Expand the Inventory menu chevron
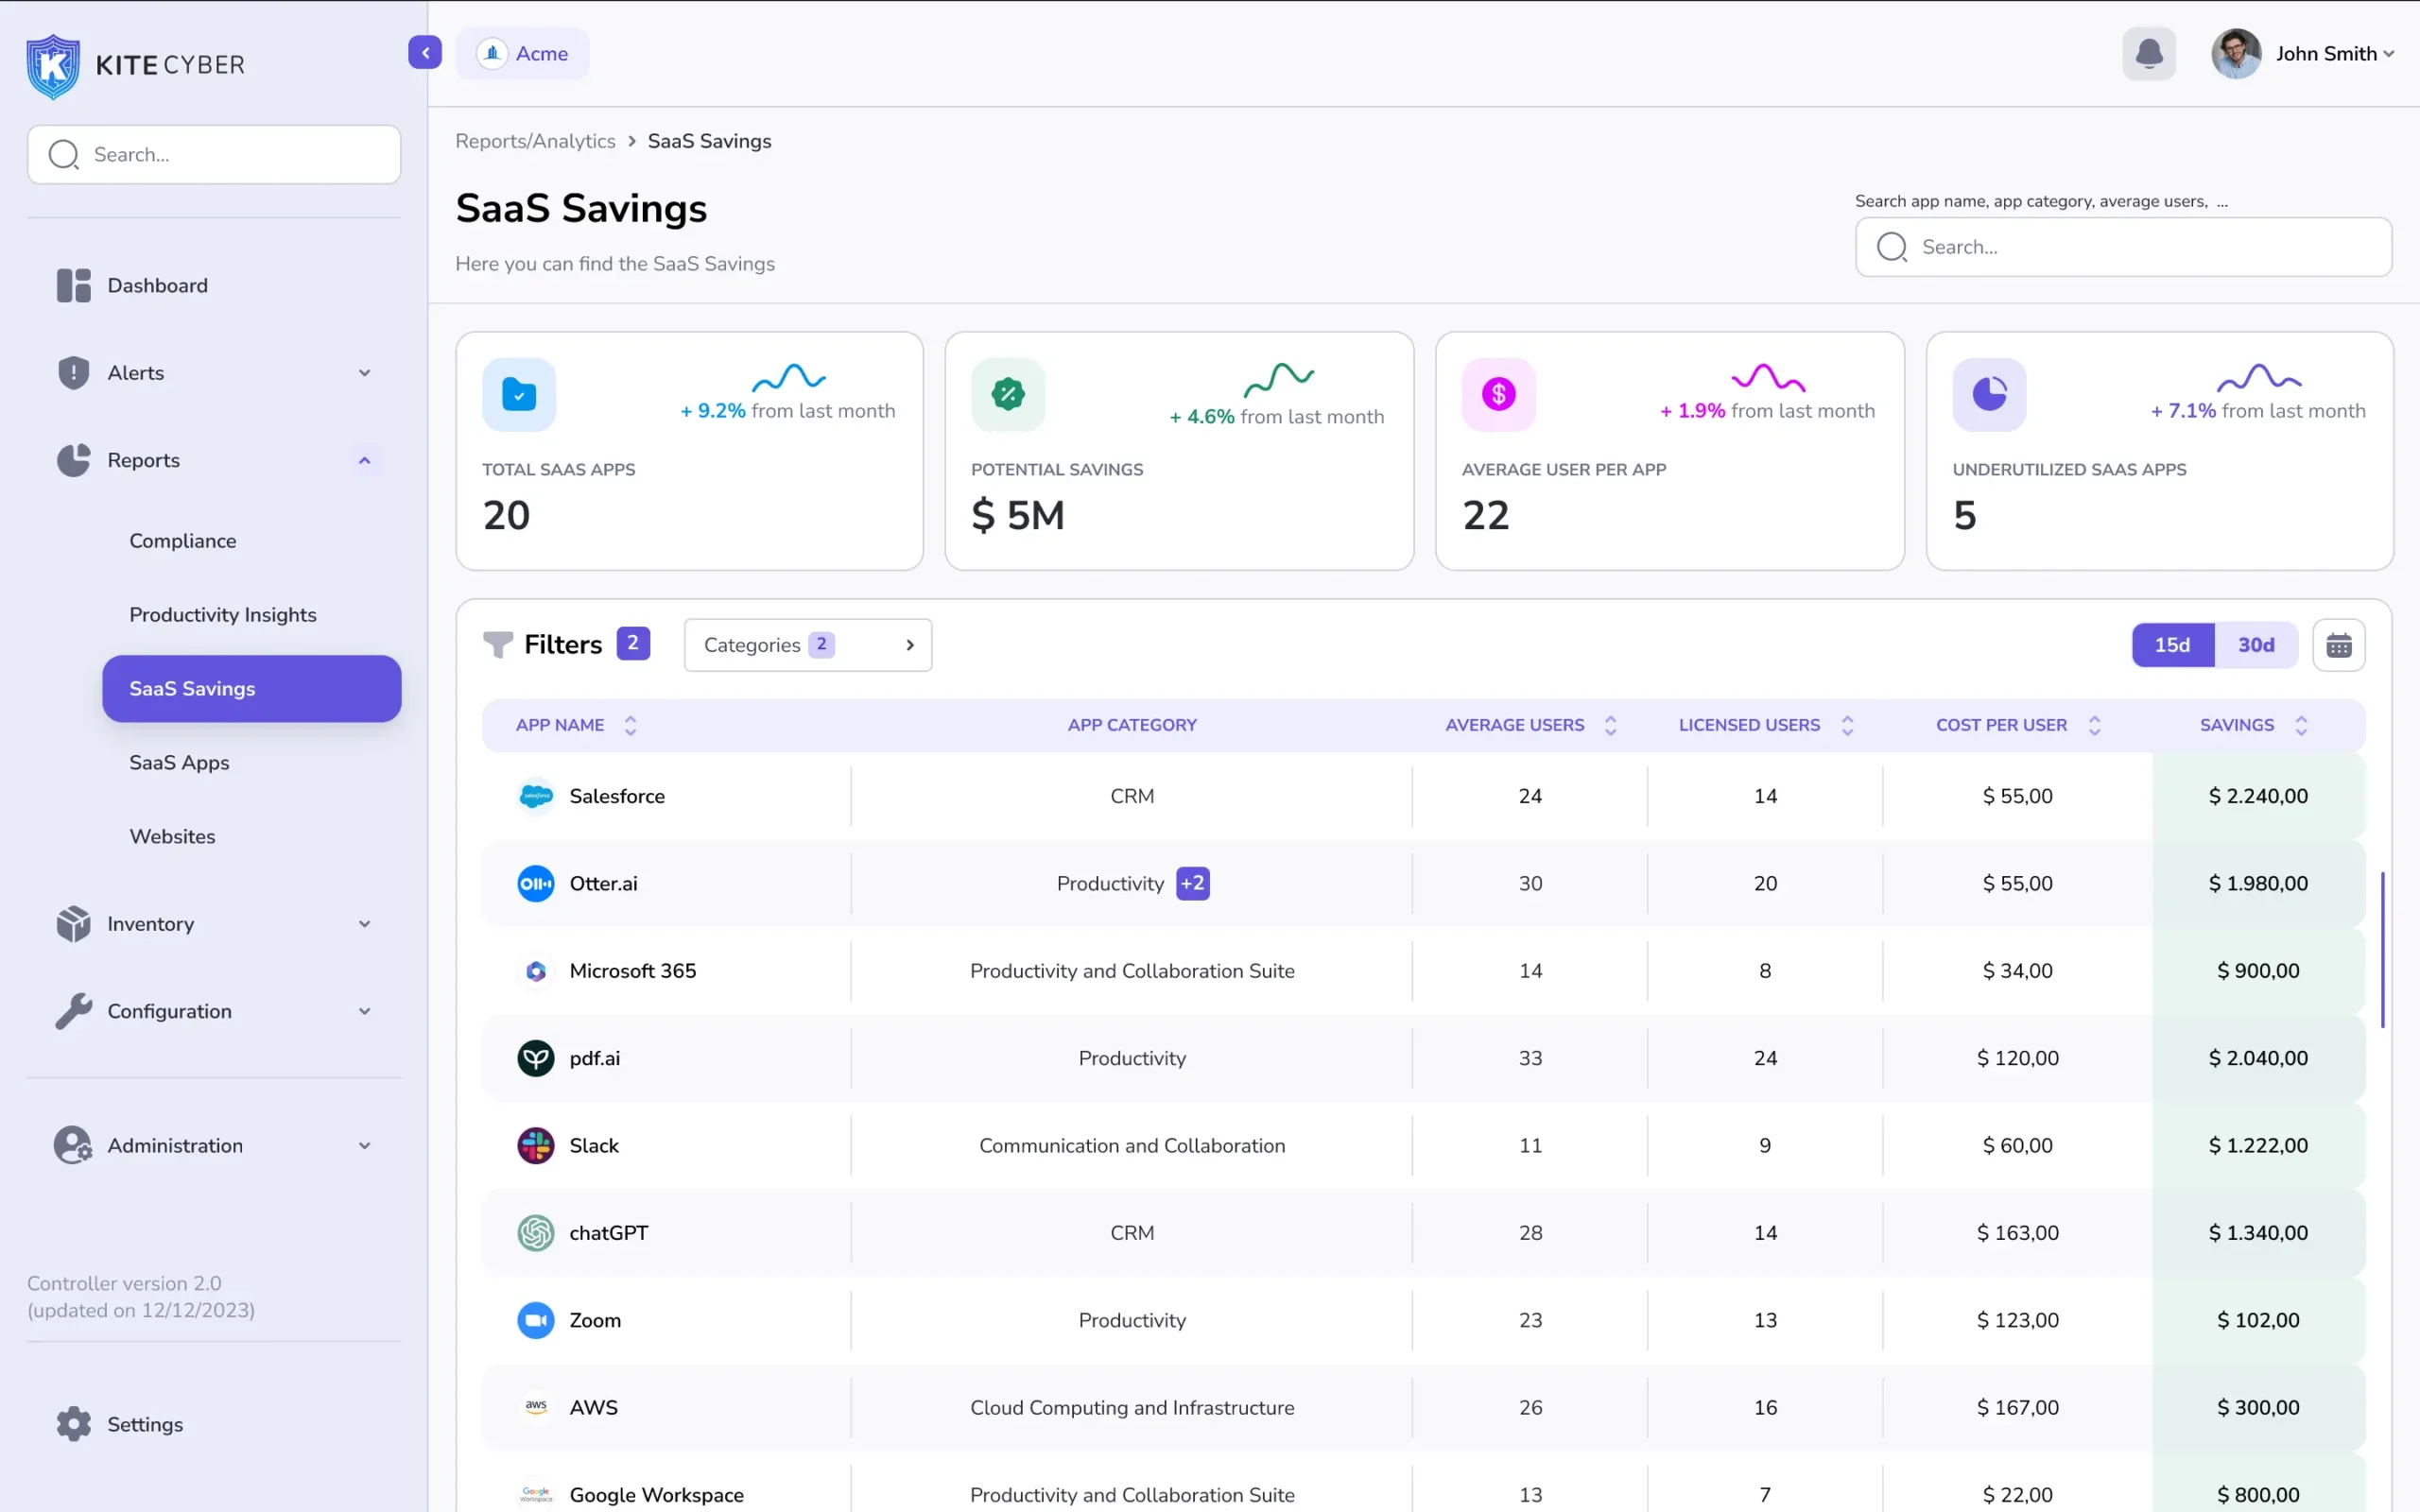The width and height of the screenshot is (2420, 1512). [365, 924]
